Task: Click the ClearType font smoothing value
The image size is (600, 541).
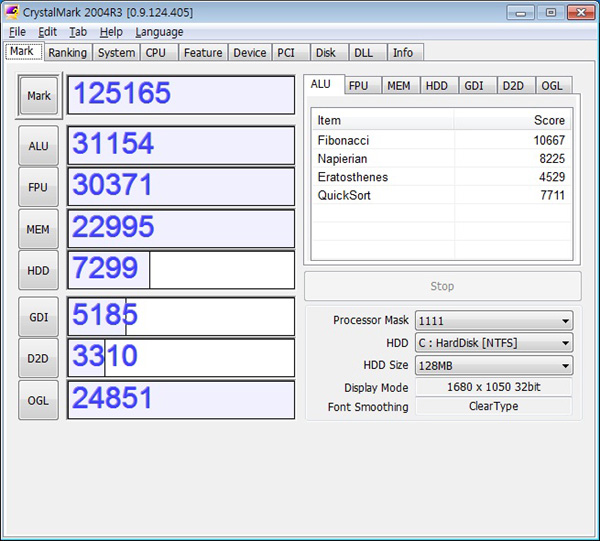Action: pos(494,406)
